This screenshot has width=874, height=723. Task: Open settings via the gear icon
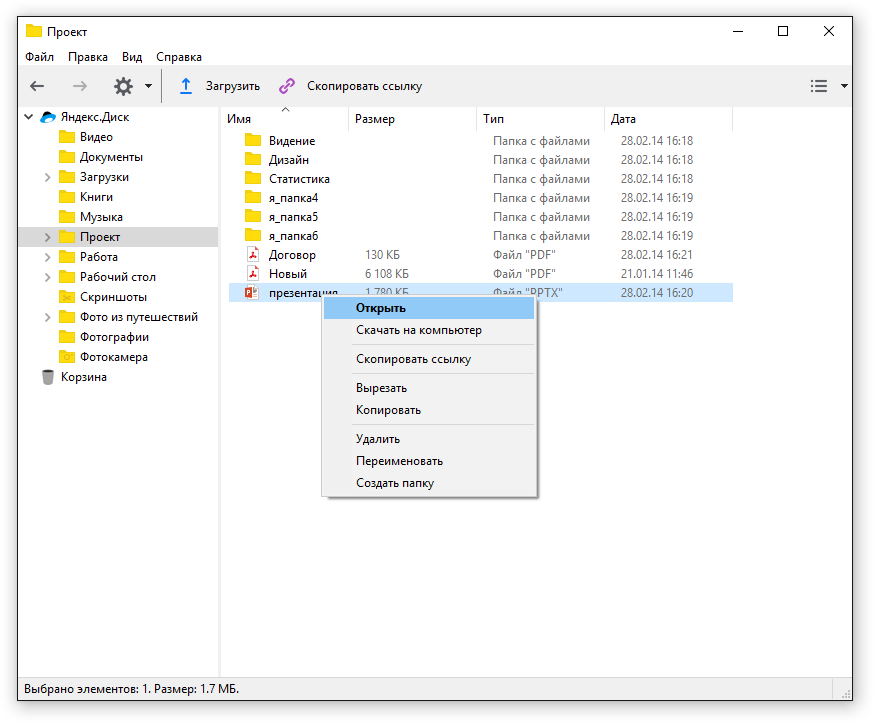click(x=123, y=86)
